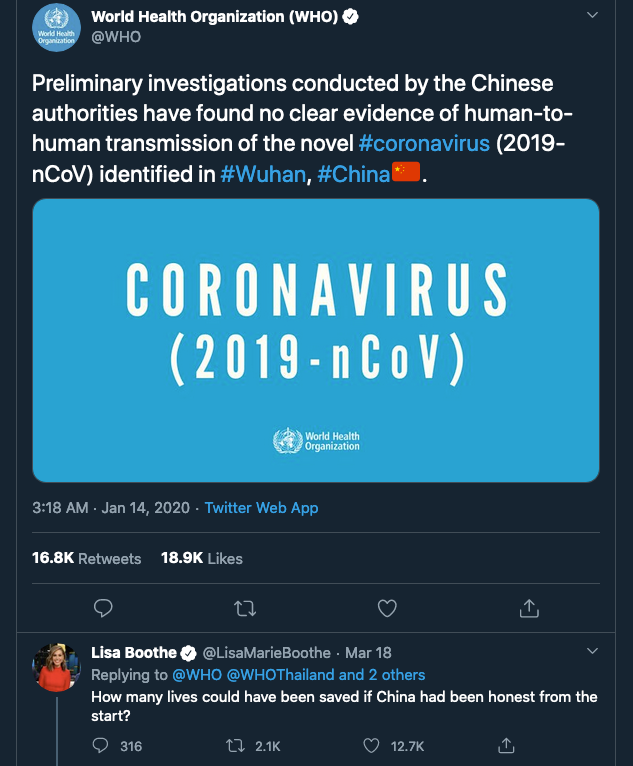
Task: Share the WHO tweet
Action: [x=530, y=608]
